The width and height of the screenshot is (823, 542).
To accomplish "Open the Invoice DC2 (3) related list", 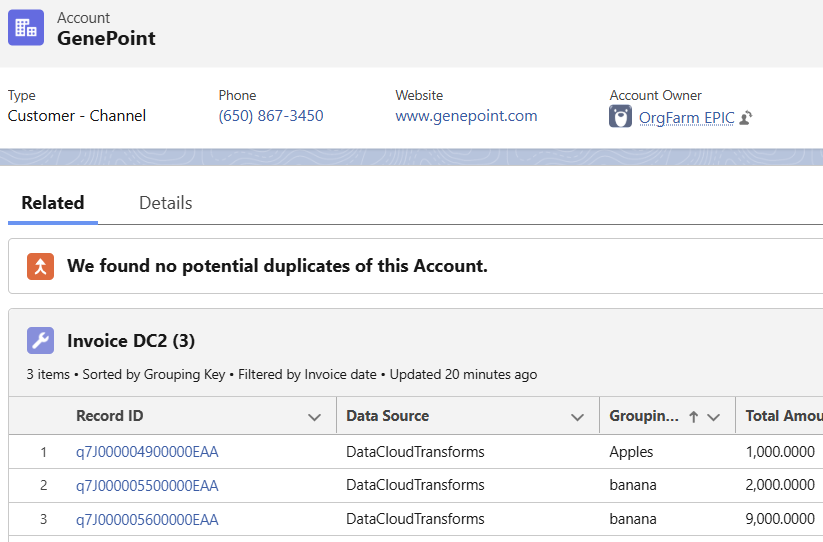I will pyautogui.click(x=131, y=341).
